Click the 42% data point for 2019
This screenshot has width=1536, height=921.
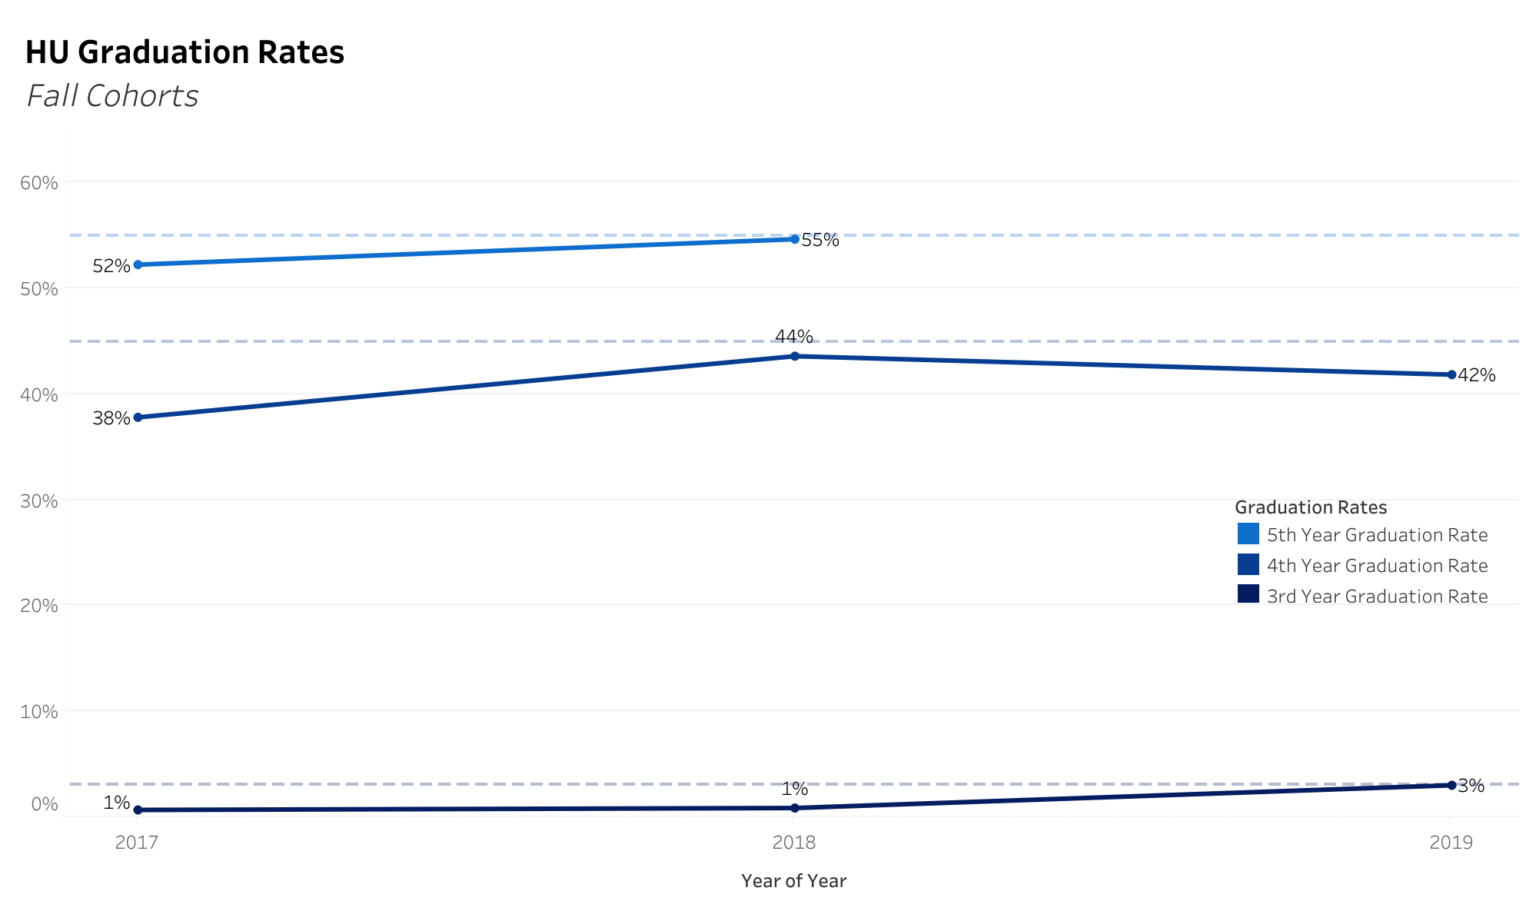pyautogui.click(x=1451, y=375)
